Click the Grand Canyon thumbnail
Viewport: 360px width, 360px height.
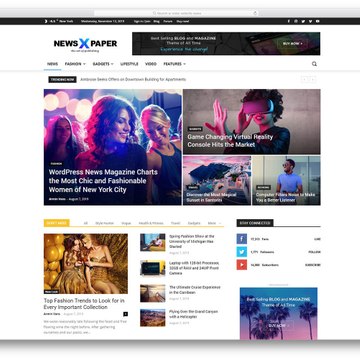[153, 318]
